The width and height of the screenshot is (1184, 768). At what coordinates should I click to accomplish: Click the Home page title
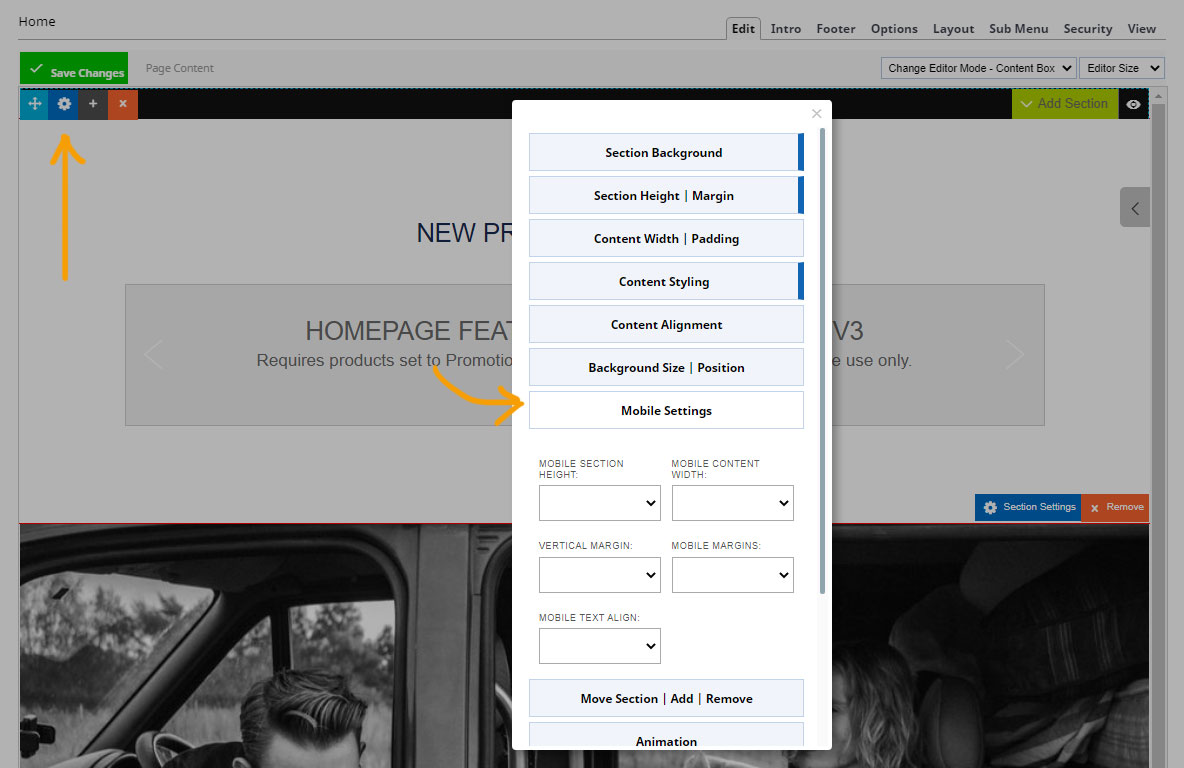37,21
